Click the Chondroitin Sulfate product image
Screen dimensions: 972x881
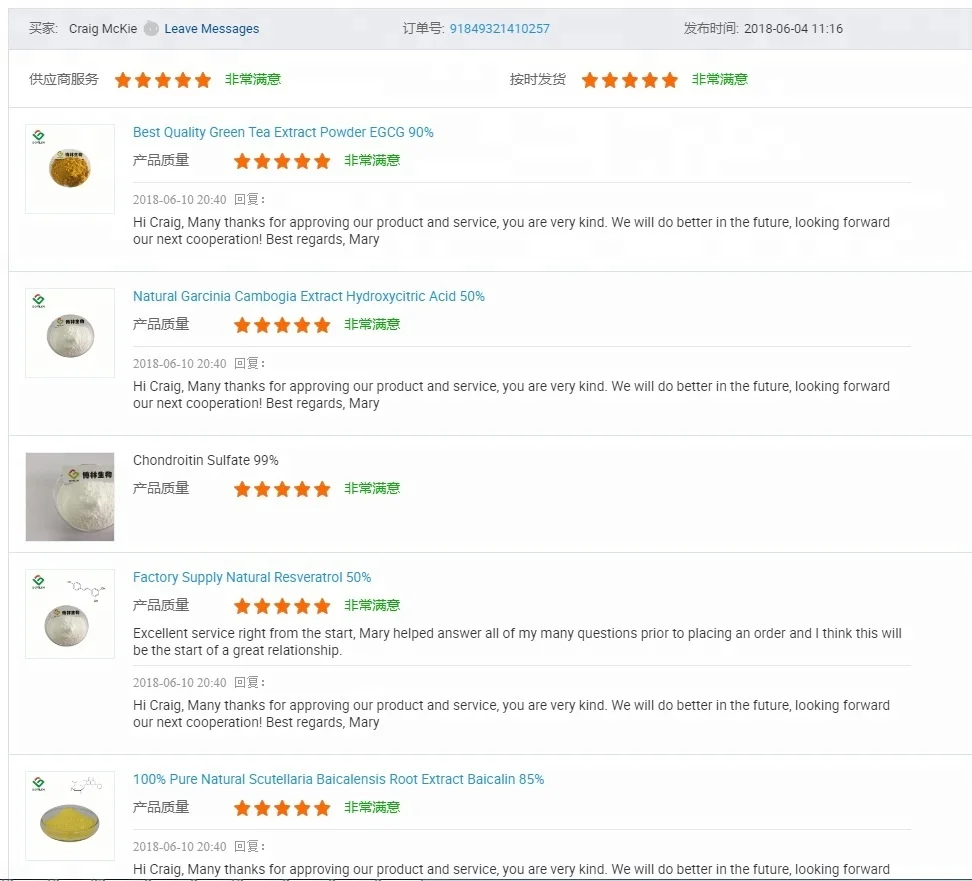tap(69, 497)
